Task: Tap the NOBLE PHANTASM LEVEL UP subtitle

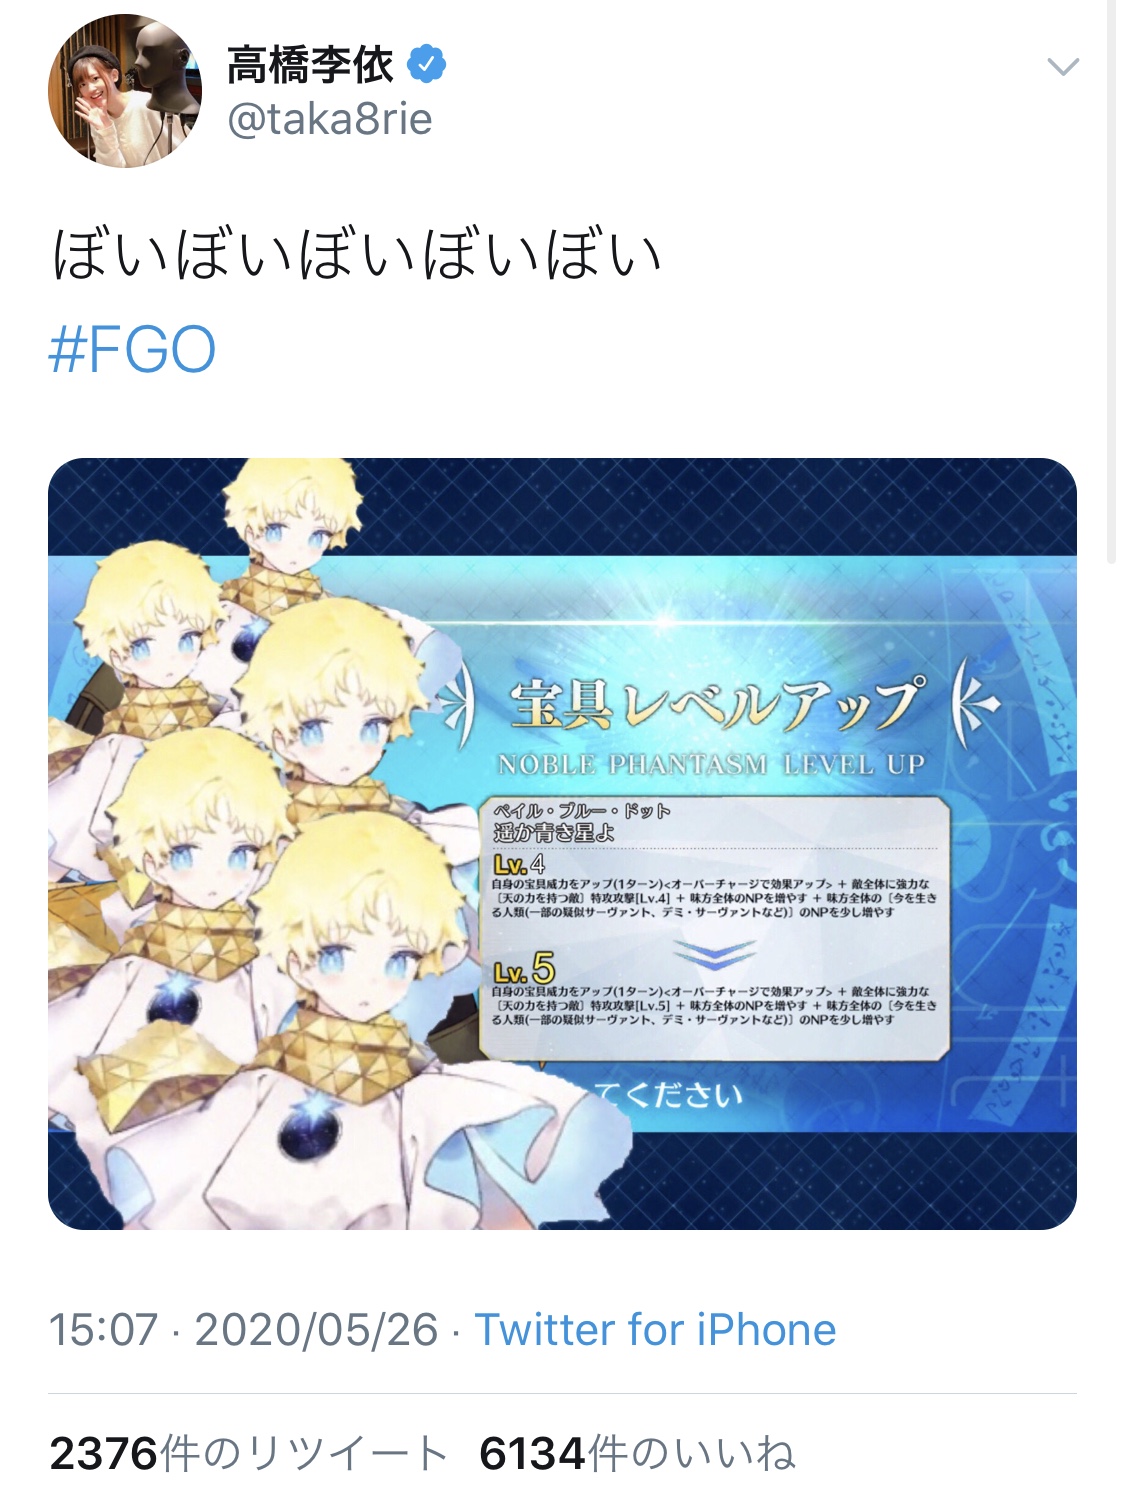Action: click(712, 765)
